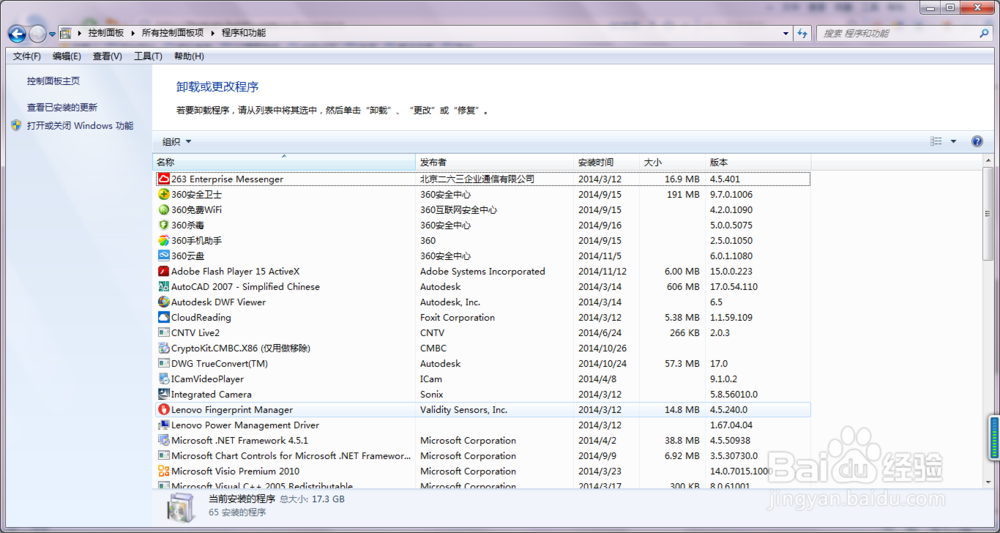Select the Adobe Systems Incorporated publisher cell

point(483,271)
